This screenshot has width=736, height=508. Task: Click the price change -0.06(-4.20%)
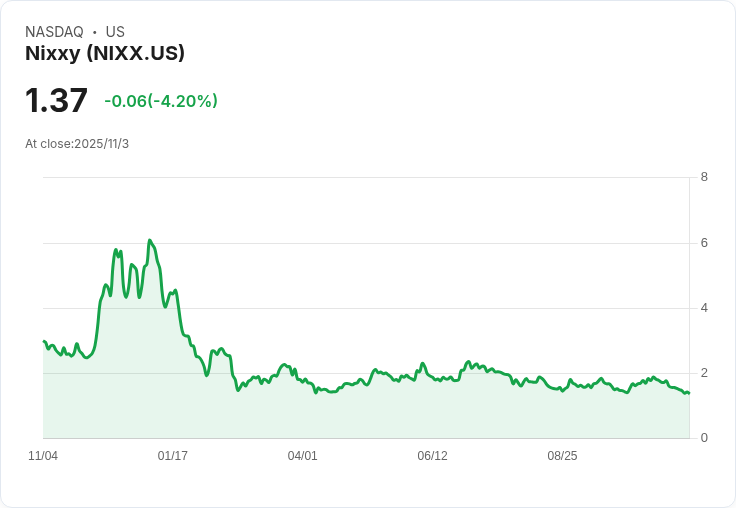point(161,101)
